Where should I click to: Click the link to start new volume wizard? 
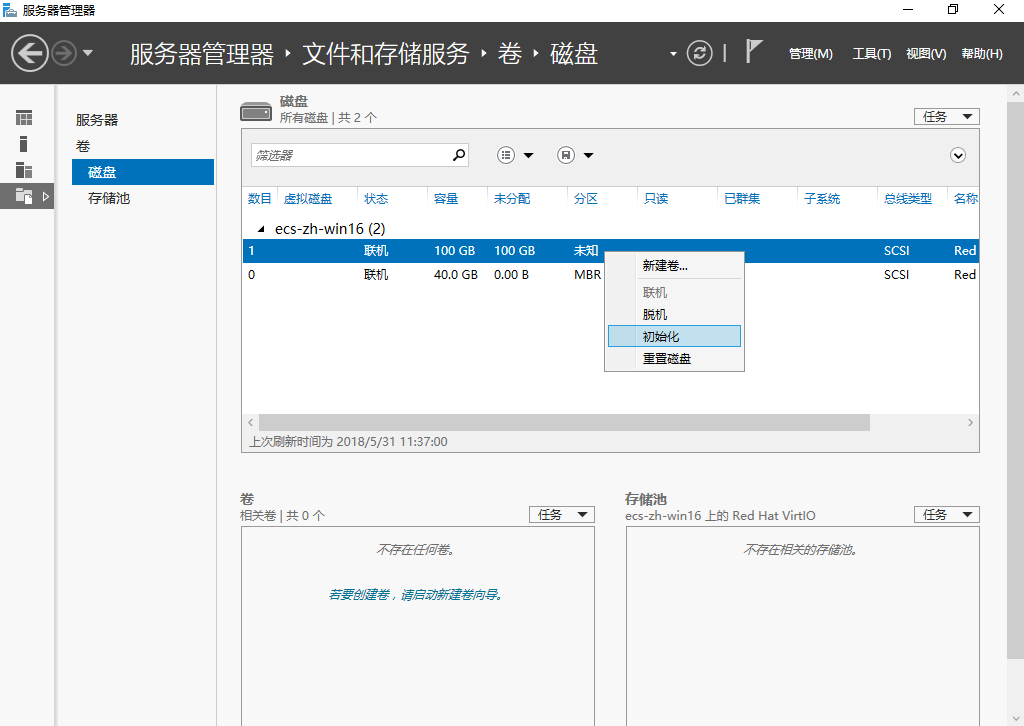416,594
